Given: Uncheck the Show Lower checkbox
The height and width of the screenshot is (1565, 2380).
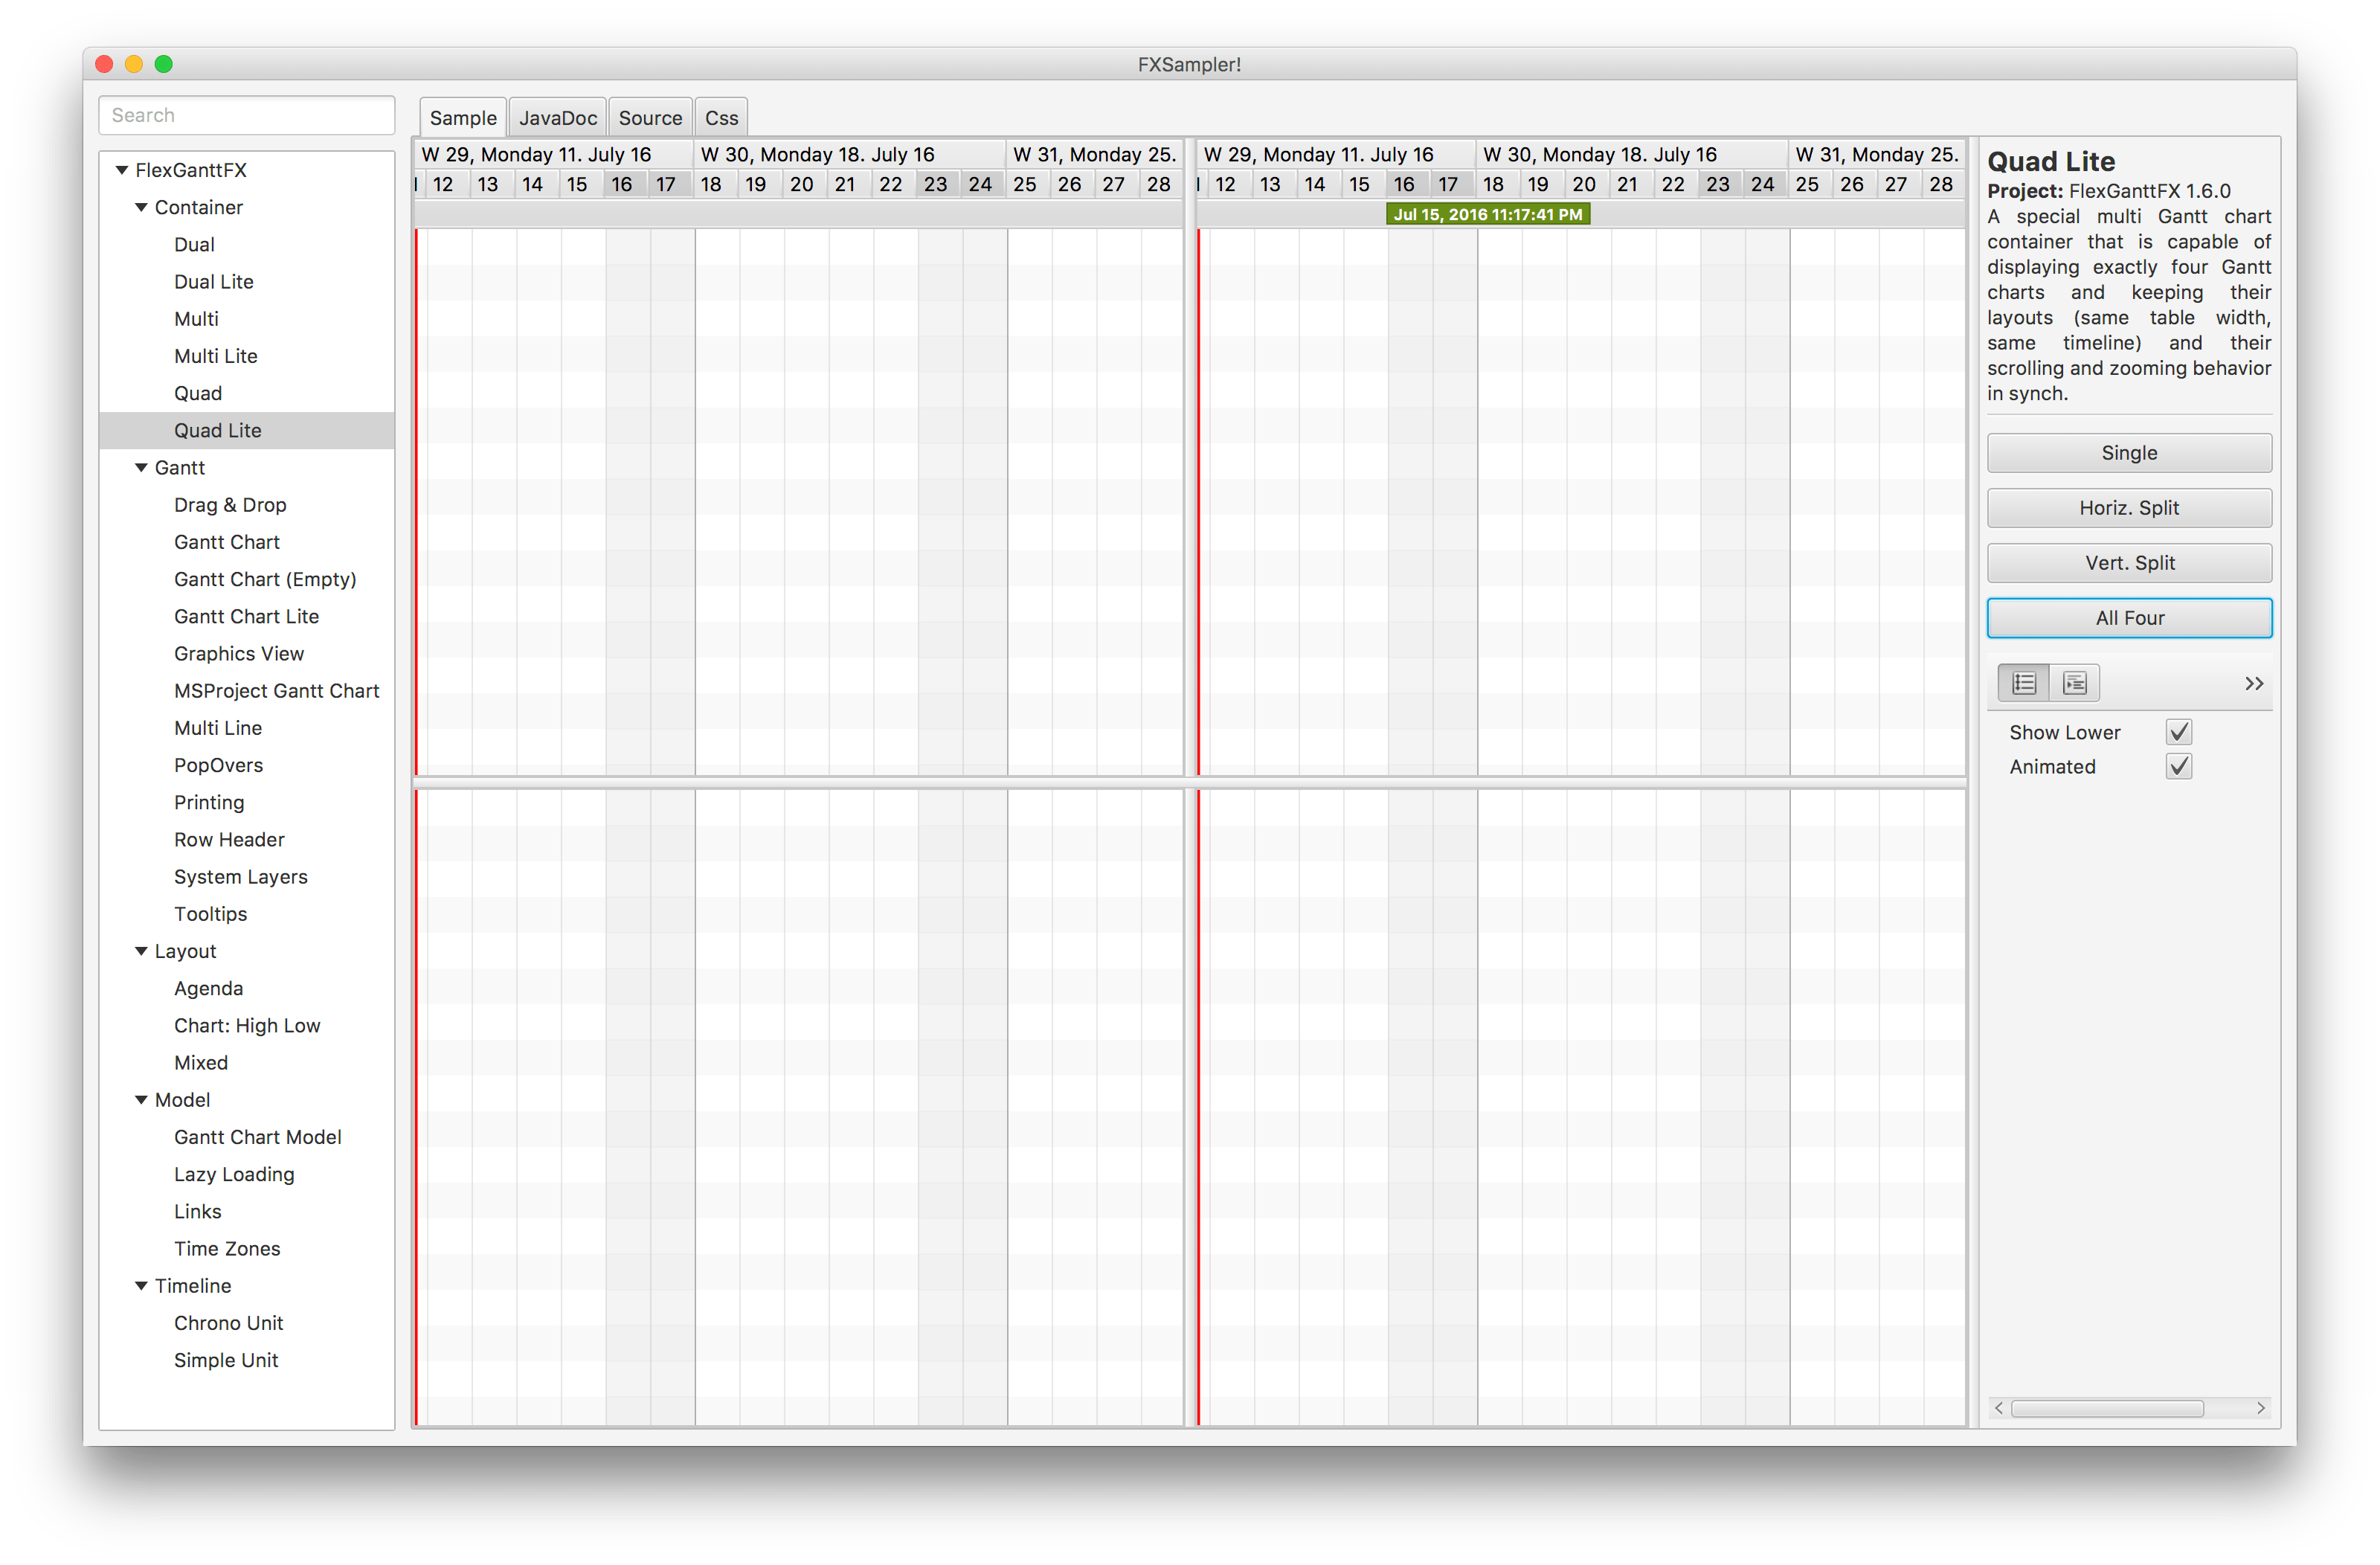Looking at the screenshot, I should coord(2178,732).
